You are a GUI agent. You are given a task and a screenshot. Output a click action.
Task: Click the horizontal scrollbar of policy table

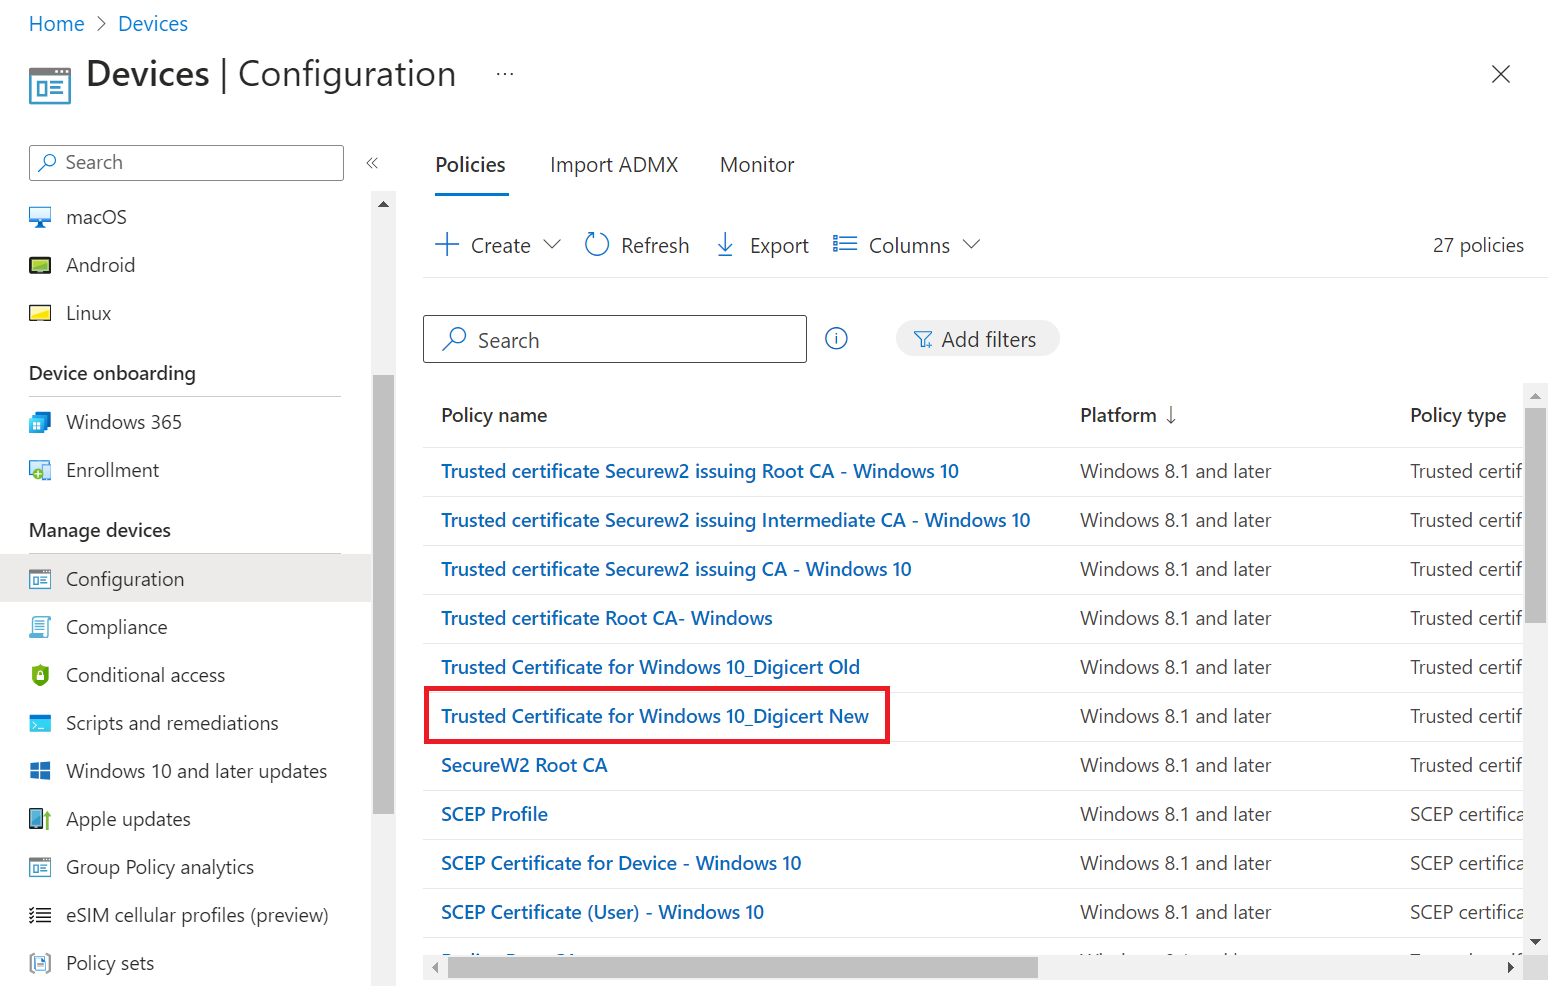tap(742, 967)
